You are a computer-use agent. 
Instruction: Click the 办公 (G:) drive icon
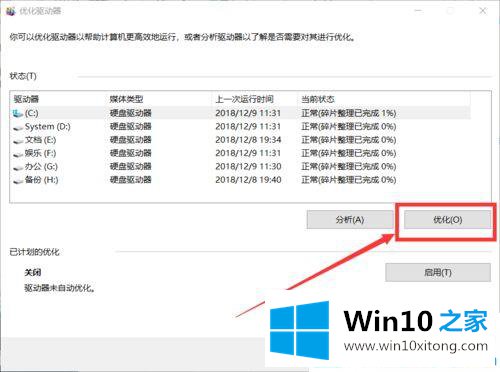pyautogui.click(x=18, y=167)
